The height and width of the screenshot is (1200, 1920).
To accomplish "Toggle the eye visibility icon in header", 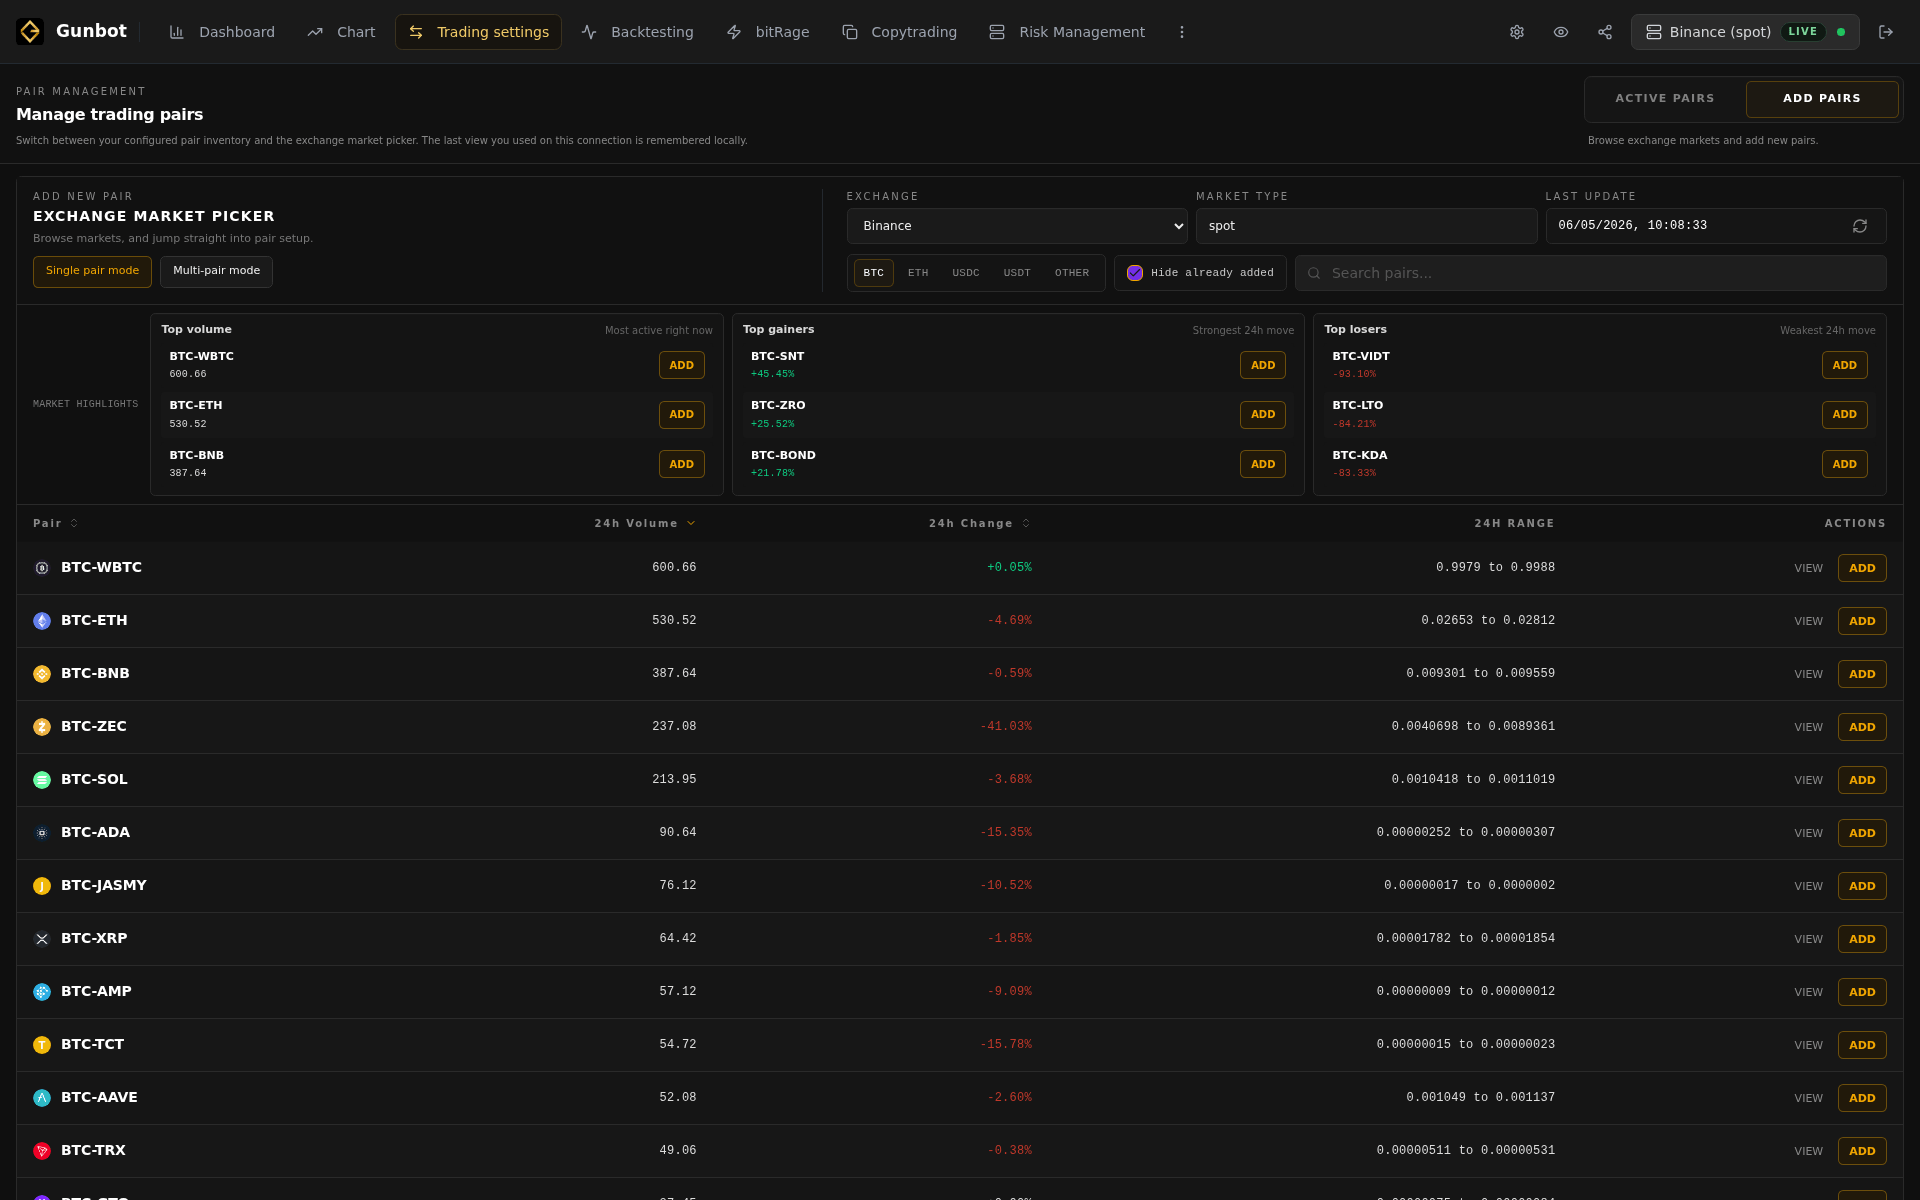I will (x=1561, y=32).
